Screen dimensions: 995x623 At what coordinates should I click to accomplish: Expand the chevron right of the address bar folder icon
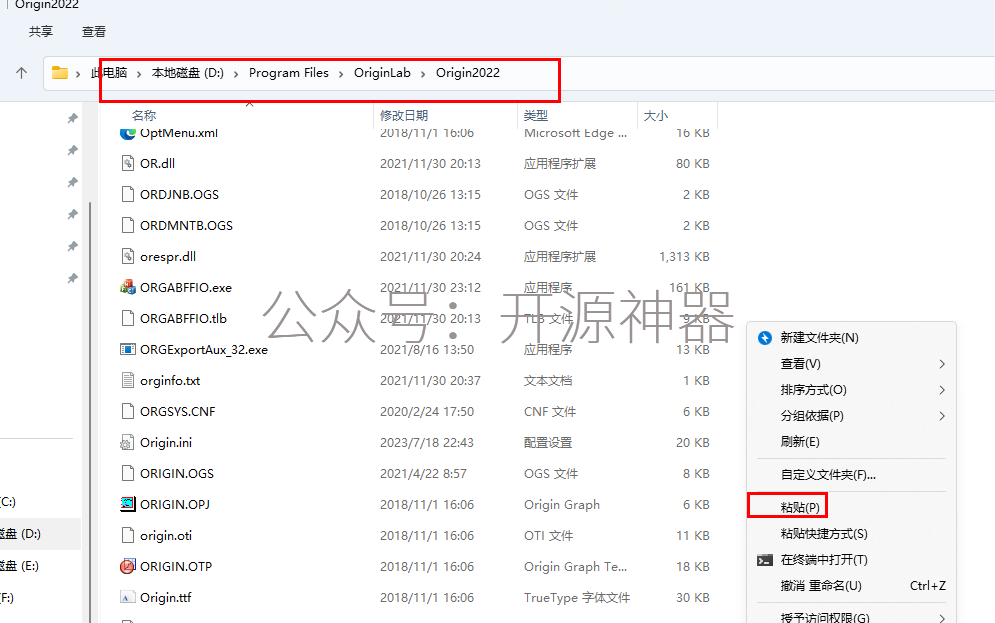pyautogui.click(x=78, y=74)
